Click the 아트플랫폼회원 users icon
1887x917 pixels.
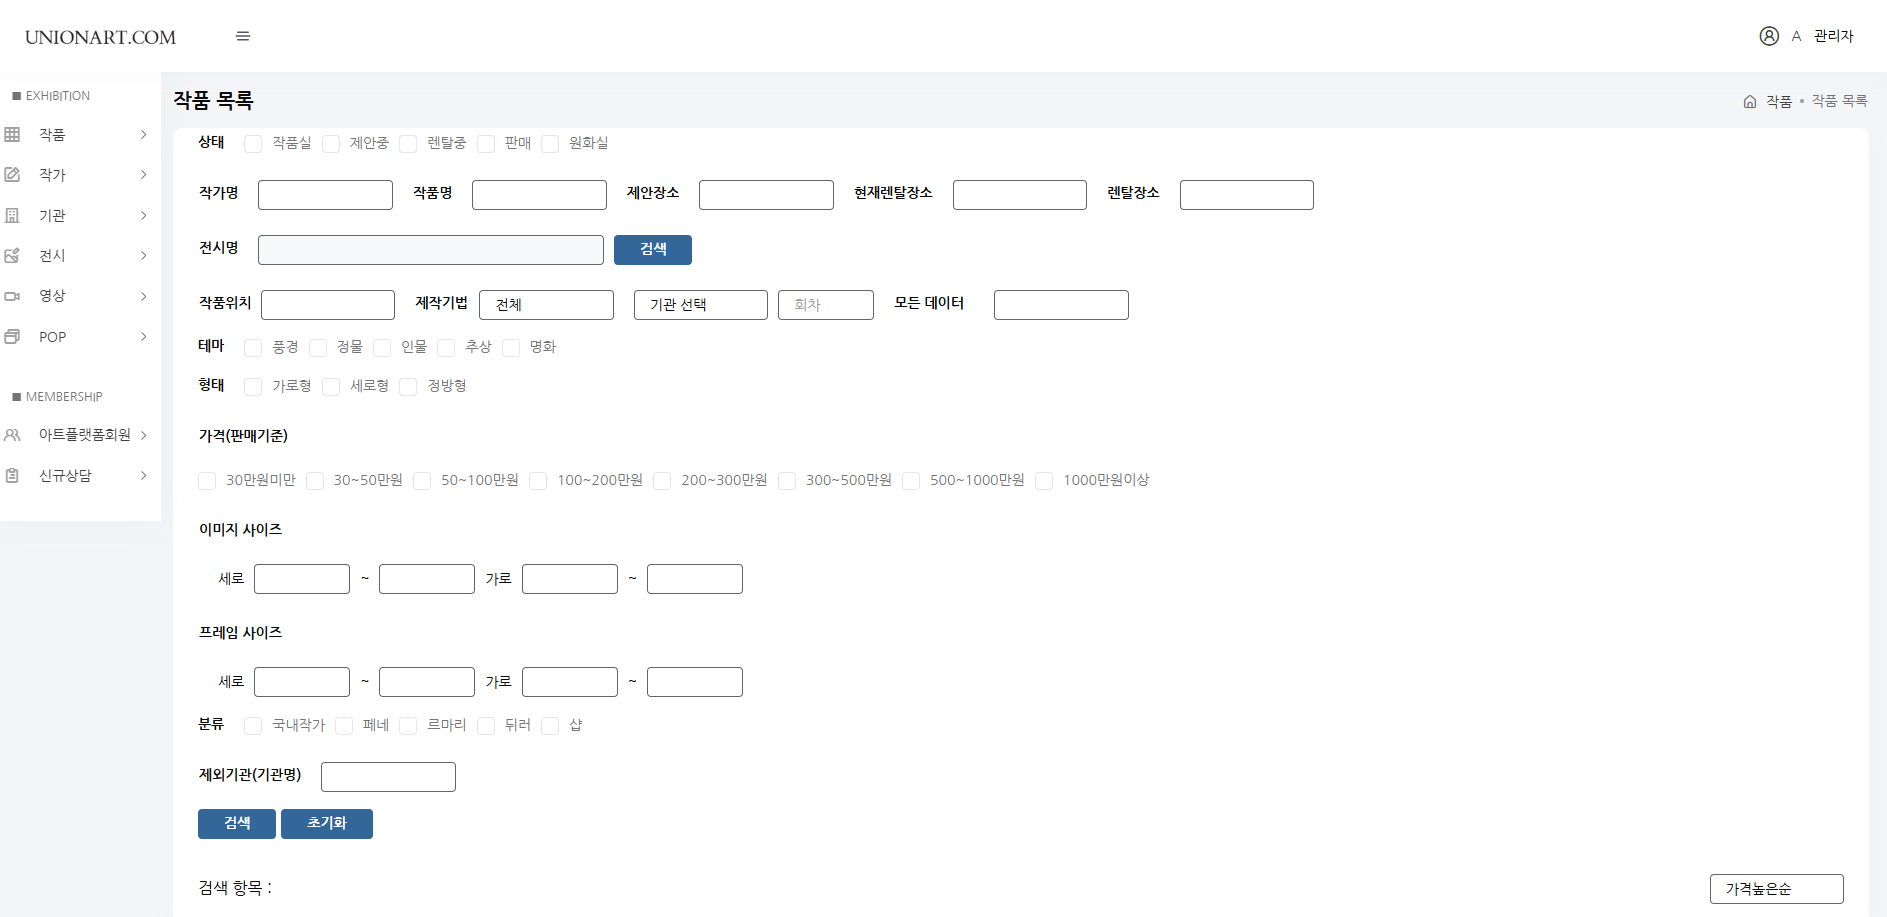[12, 435]
